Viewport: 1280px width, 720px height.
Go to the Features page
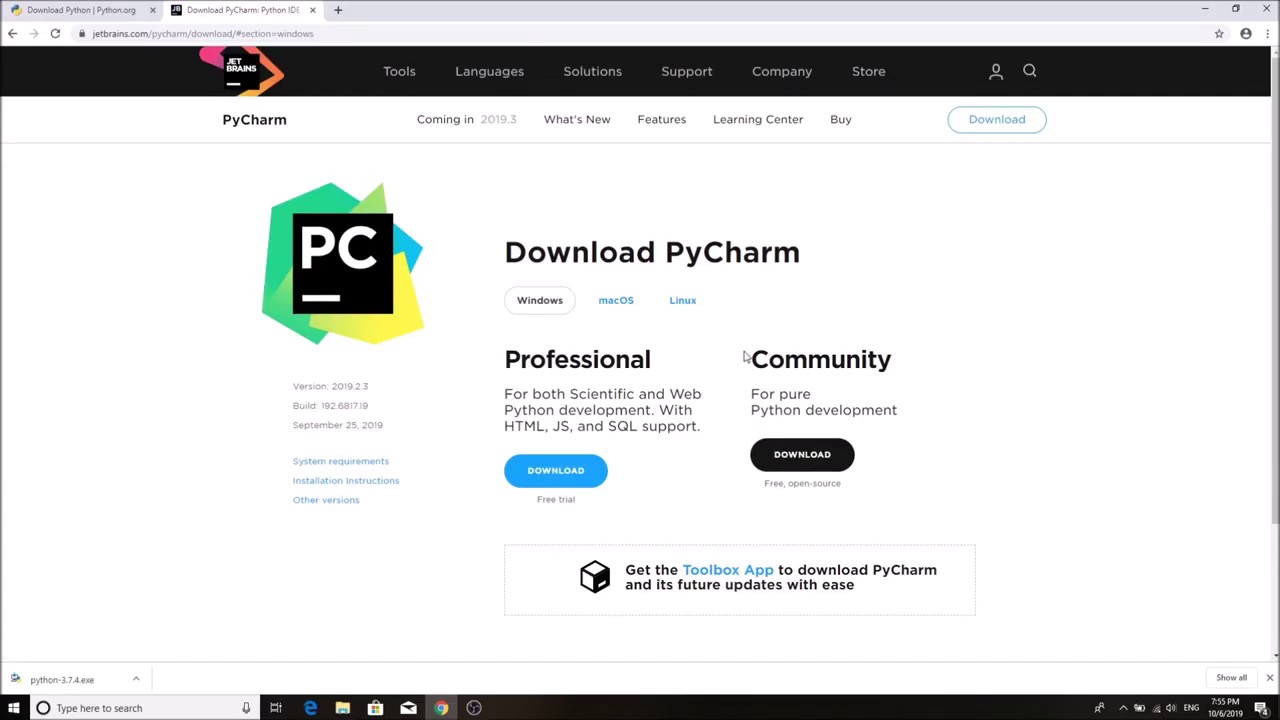tap(662, 119)
